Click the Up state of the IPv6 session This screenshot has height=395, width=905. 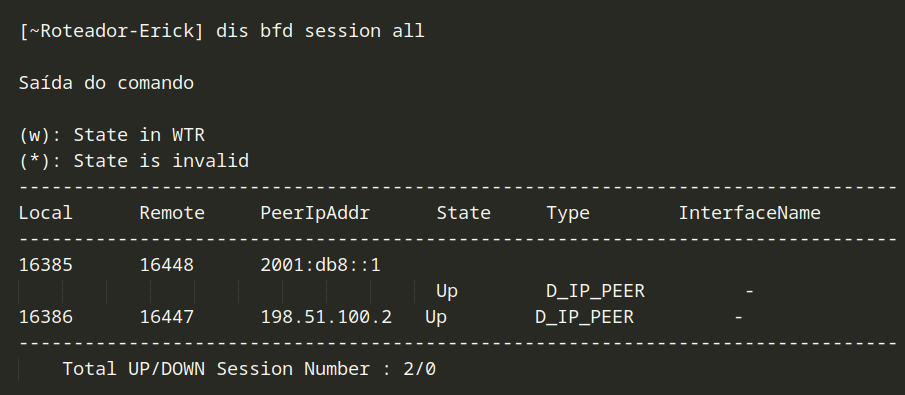coord(447,292)
